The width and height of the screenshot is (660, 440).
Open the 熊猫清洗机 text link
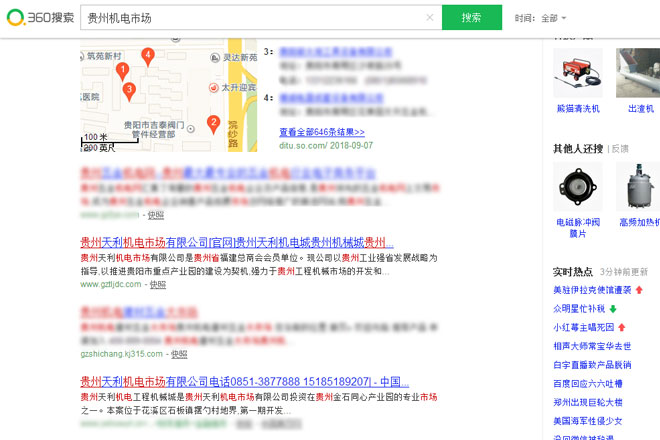click(x=578, y=109)
